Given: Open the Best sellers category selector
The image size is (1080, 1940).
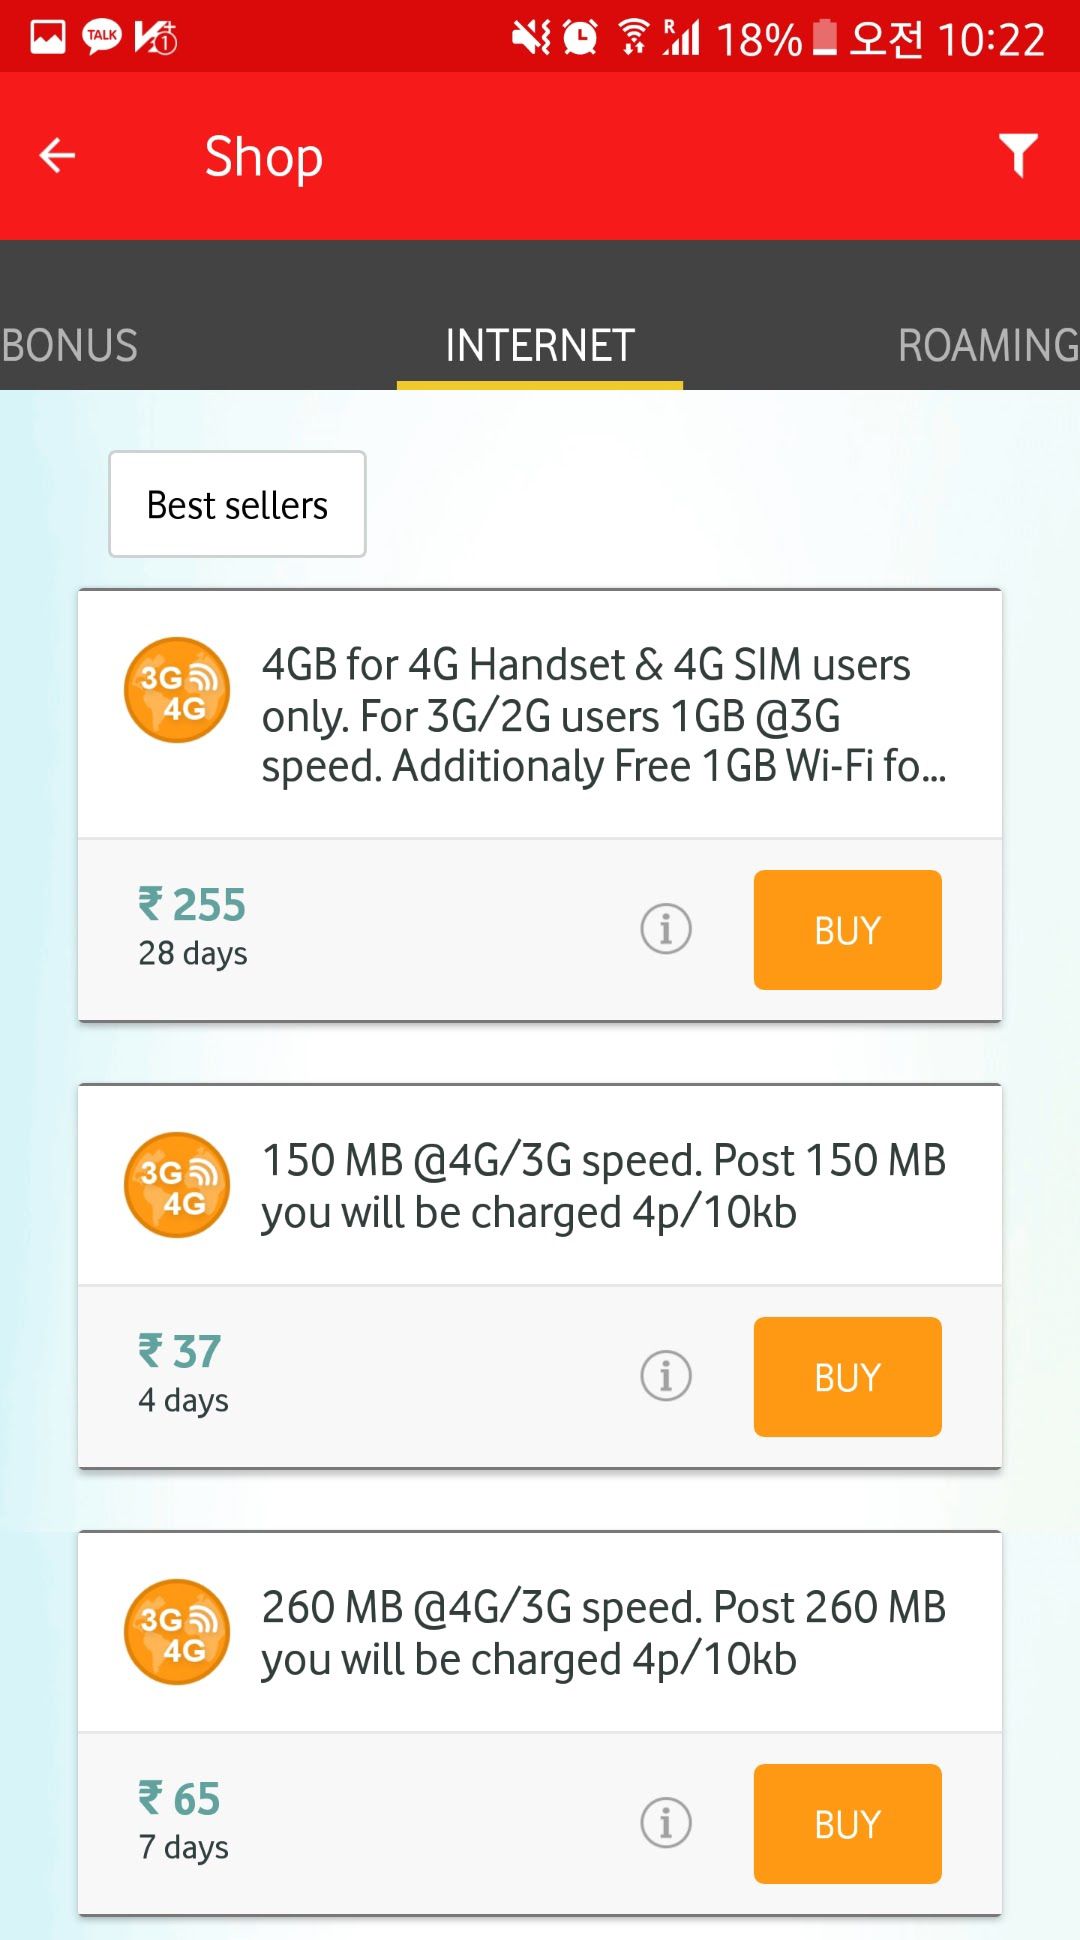Looking at the screenshot, I should [237, 504].
